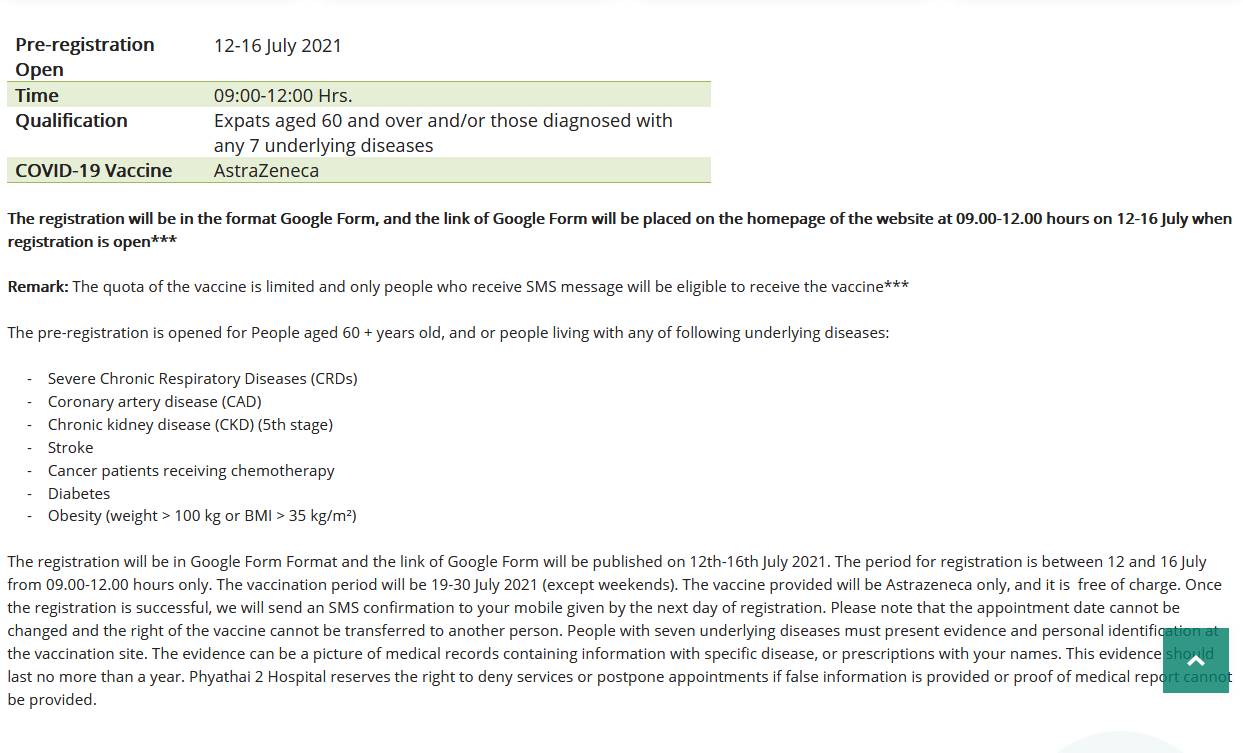Screen dimensions: 1243x753
Task: Click the "Diabetes" list item
Action: point(79,494)
